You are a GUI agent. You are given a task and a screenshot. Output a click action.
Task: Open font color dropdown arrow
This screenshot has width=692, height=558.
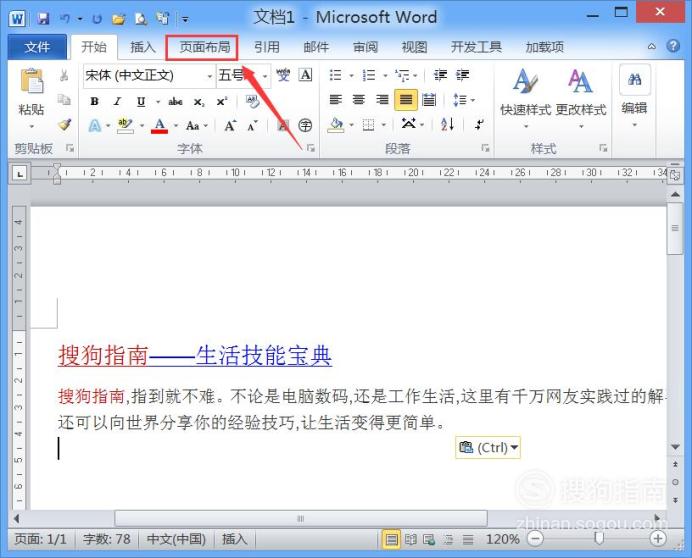pyautogui.click(x=176, y=126)
